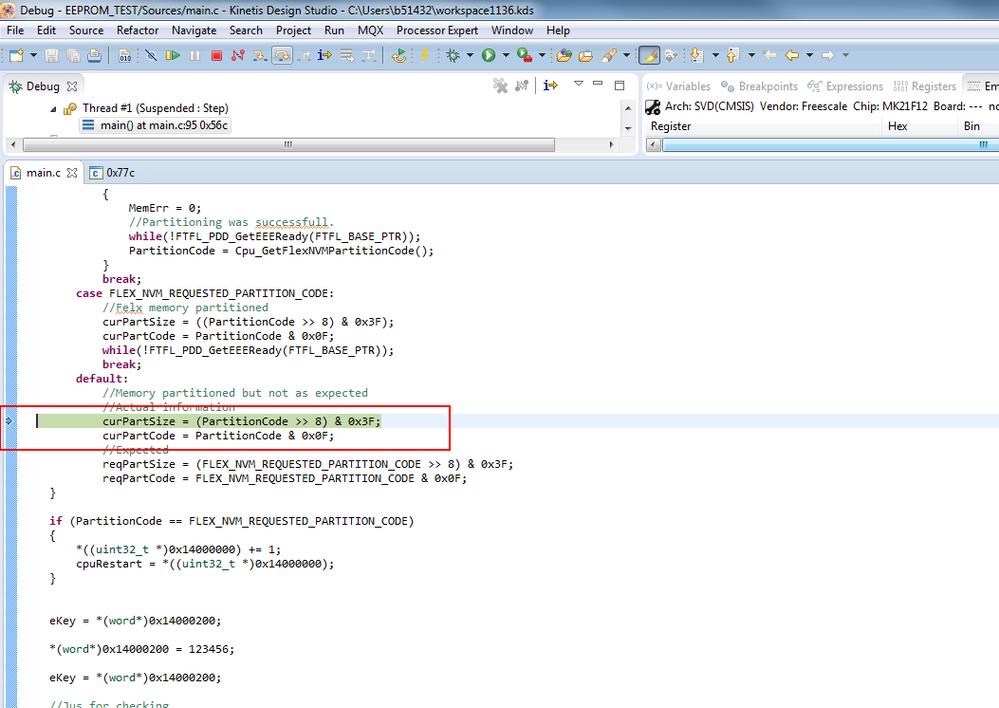This screenshot has height=708, width=999.
Task: Open the File menu
Action: pyautogui.click(x=15, y=30)
